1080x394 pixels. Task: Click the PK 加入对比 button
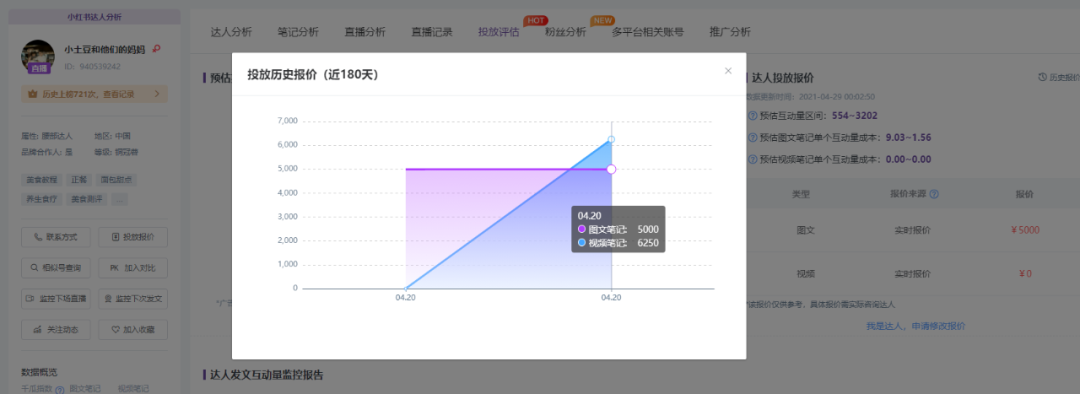(x=133, y=268)
